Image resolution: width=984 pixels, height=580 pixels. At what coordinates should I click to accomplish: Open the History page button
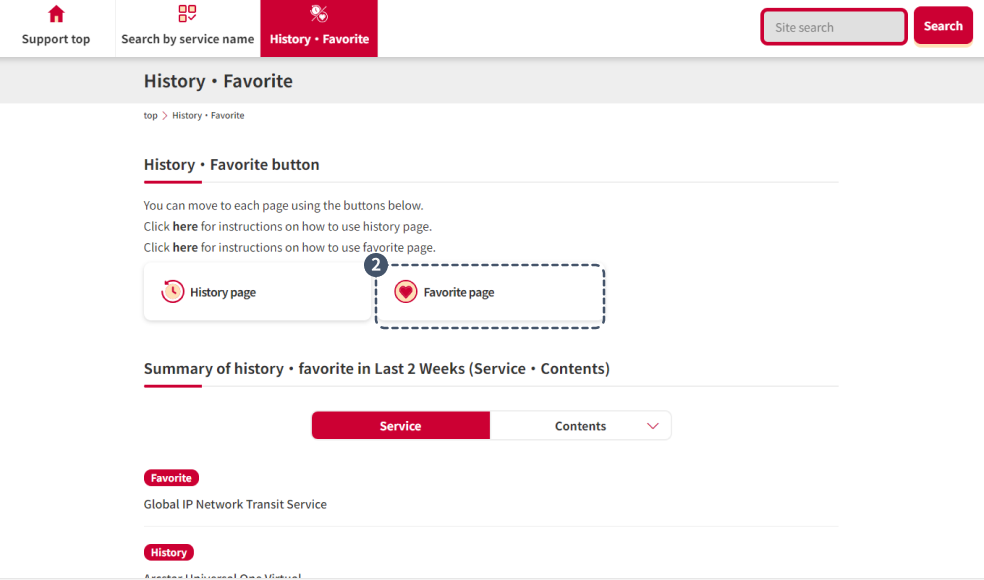point(257,292)
